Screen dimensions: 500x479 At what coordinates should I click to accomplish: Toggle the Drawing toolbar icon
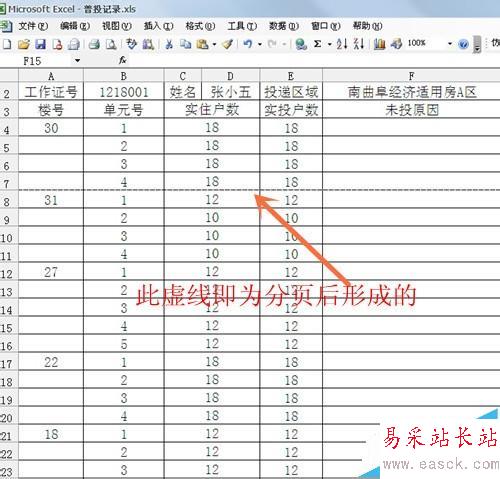pyautogui.click(x=396, y=44)
